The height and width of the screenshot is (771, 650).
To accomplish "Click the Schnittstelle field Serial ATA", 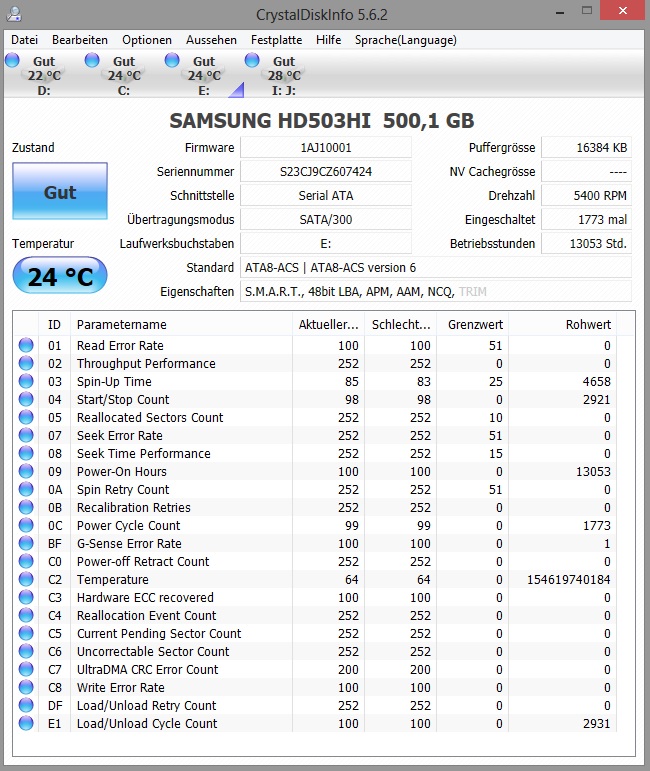I will [325, 196].
